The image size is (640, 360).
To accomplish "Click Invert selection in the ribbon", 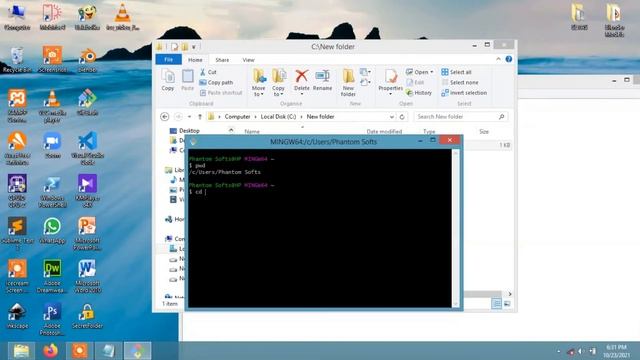I will coord(464,93).
